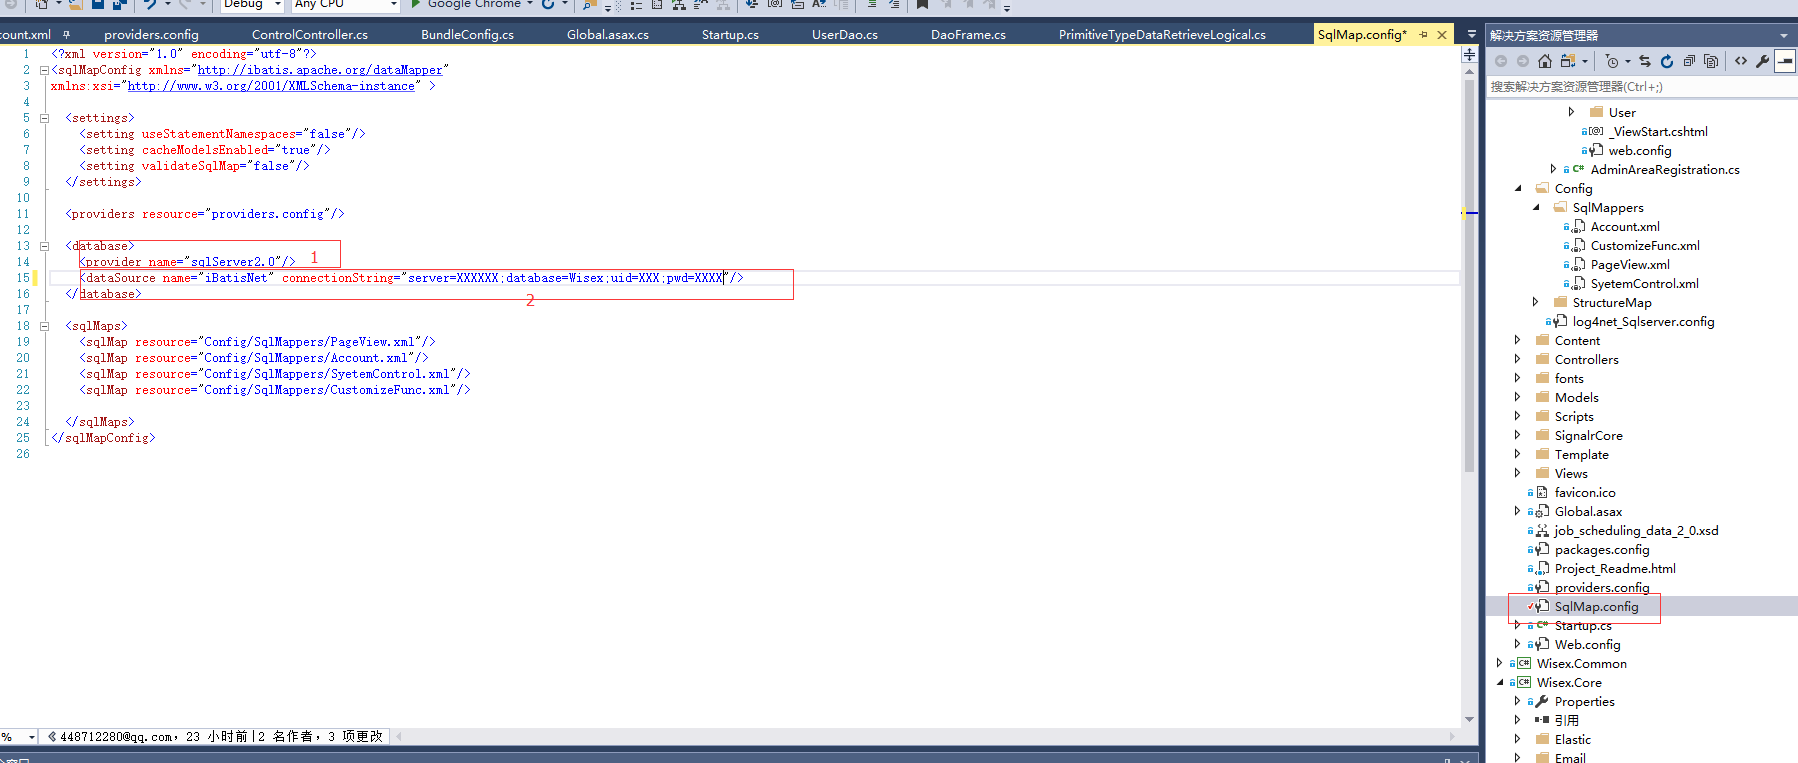Click the split-window handle above editor scrollbar
The height and width of the screenshot is (763, 1798).
click(1469, 54)
